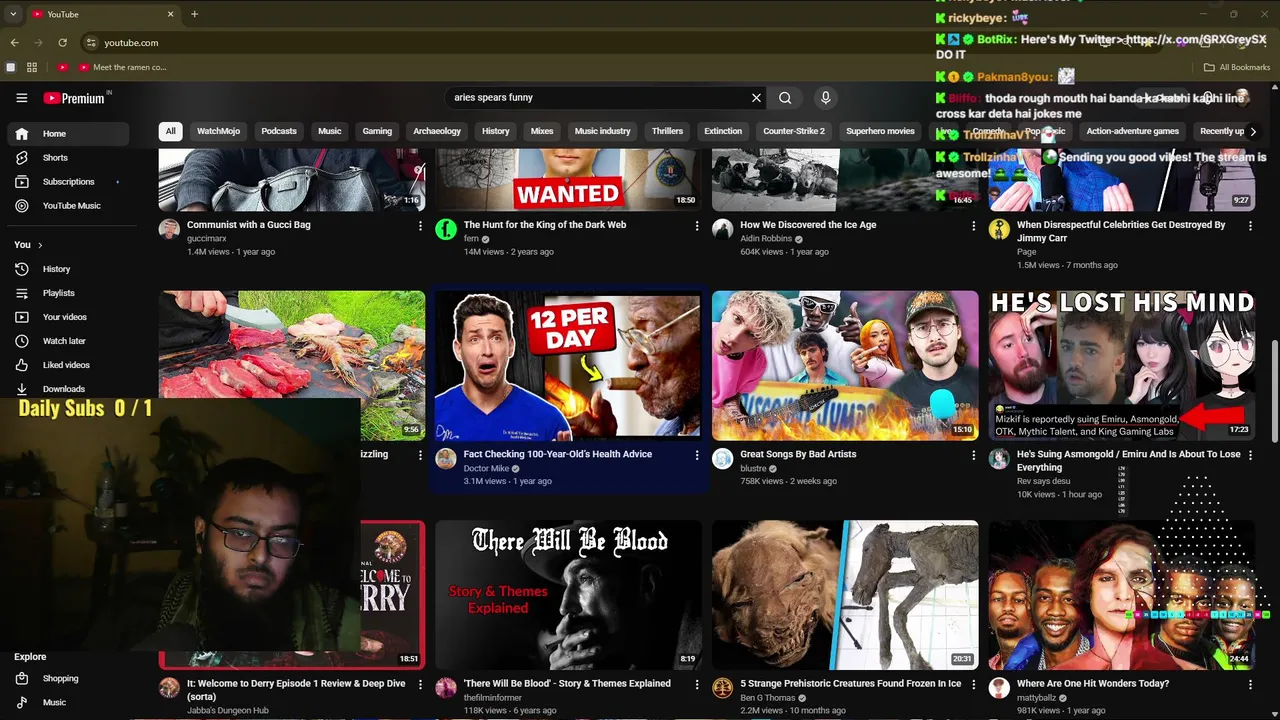
Task: Play 'HE'S LOST HIS MIND' thumbnail
Action: pos(1122,365)
